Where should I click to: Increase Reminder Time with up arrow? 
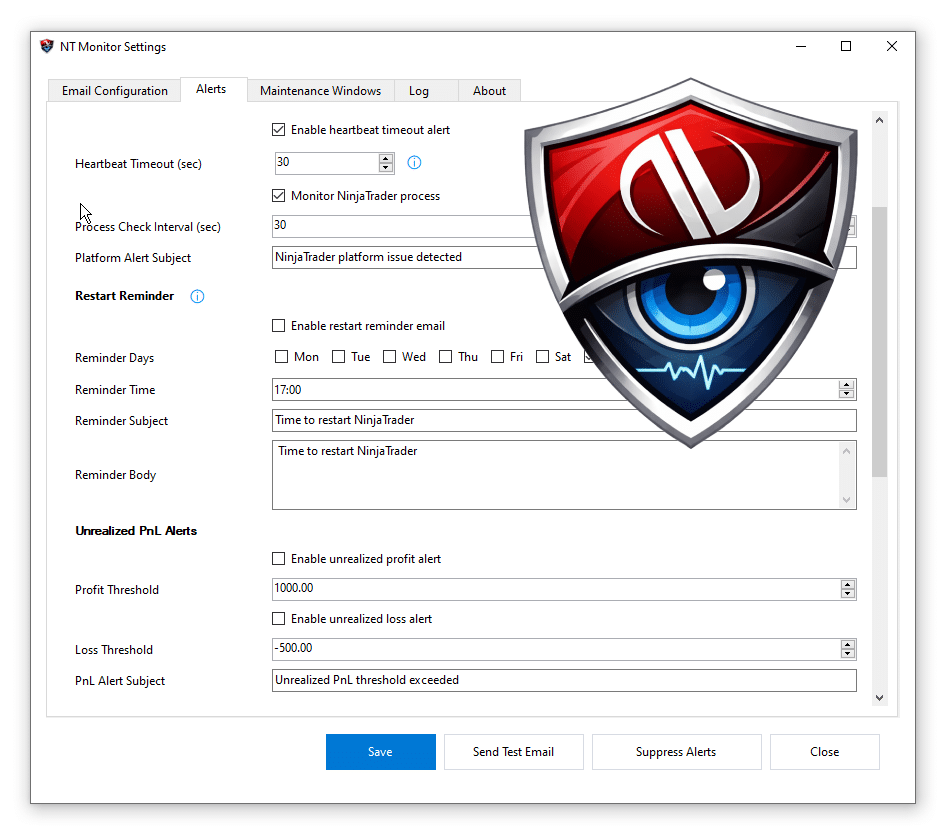(x=846, y=385)
